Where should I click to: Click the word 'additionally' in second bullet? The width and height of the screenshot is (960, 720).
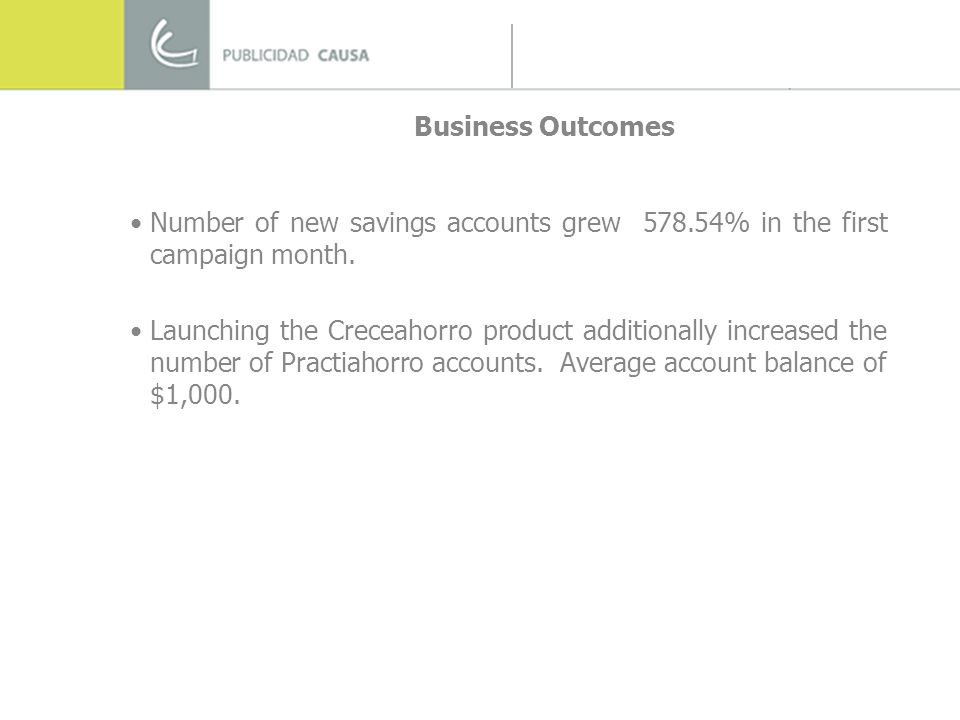click(x=650, y=331)
